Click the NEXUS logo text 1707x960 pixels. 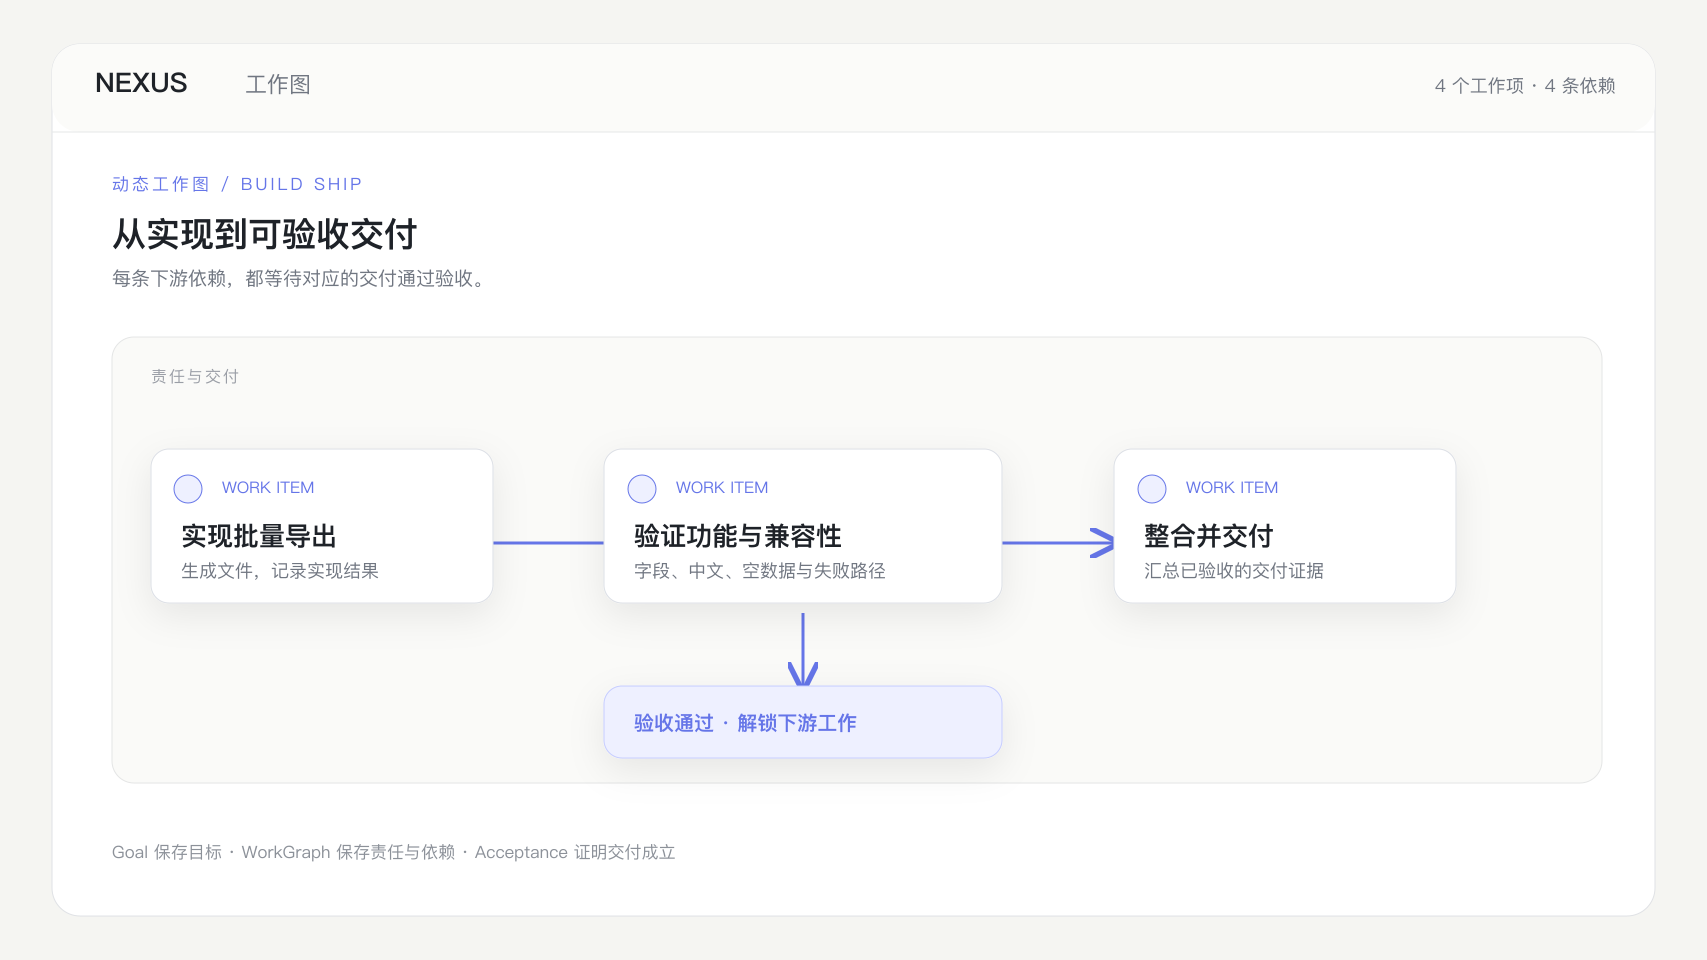(x=141, y=83)
